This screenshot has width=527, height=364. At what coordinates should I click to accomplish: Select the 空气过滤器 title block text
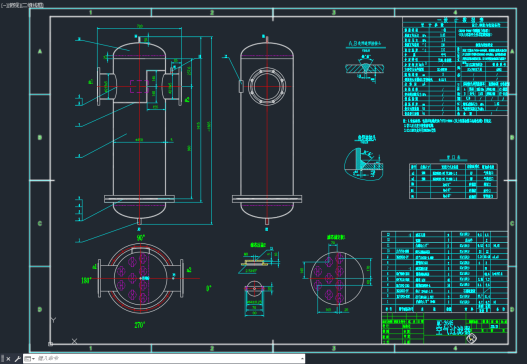coord(453,330)
